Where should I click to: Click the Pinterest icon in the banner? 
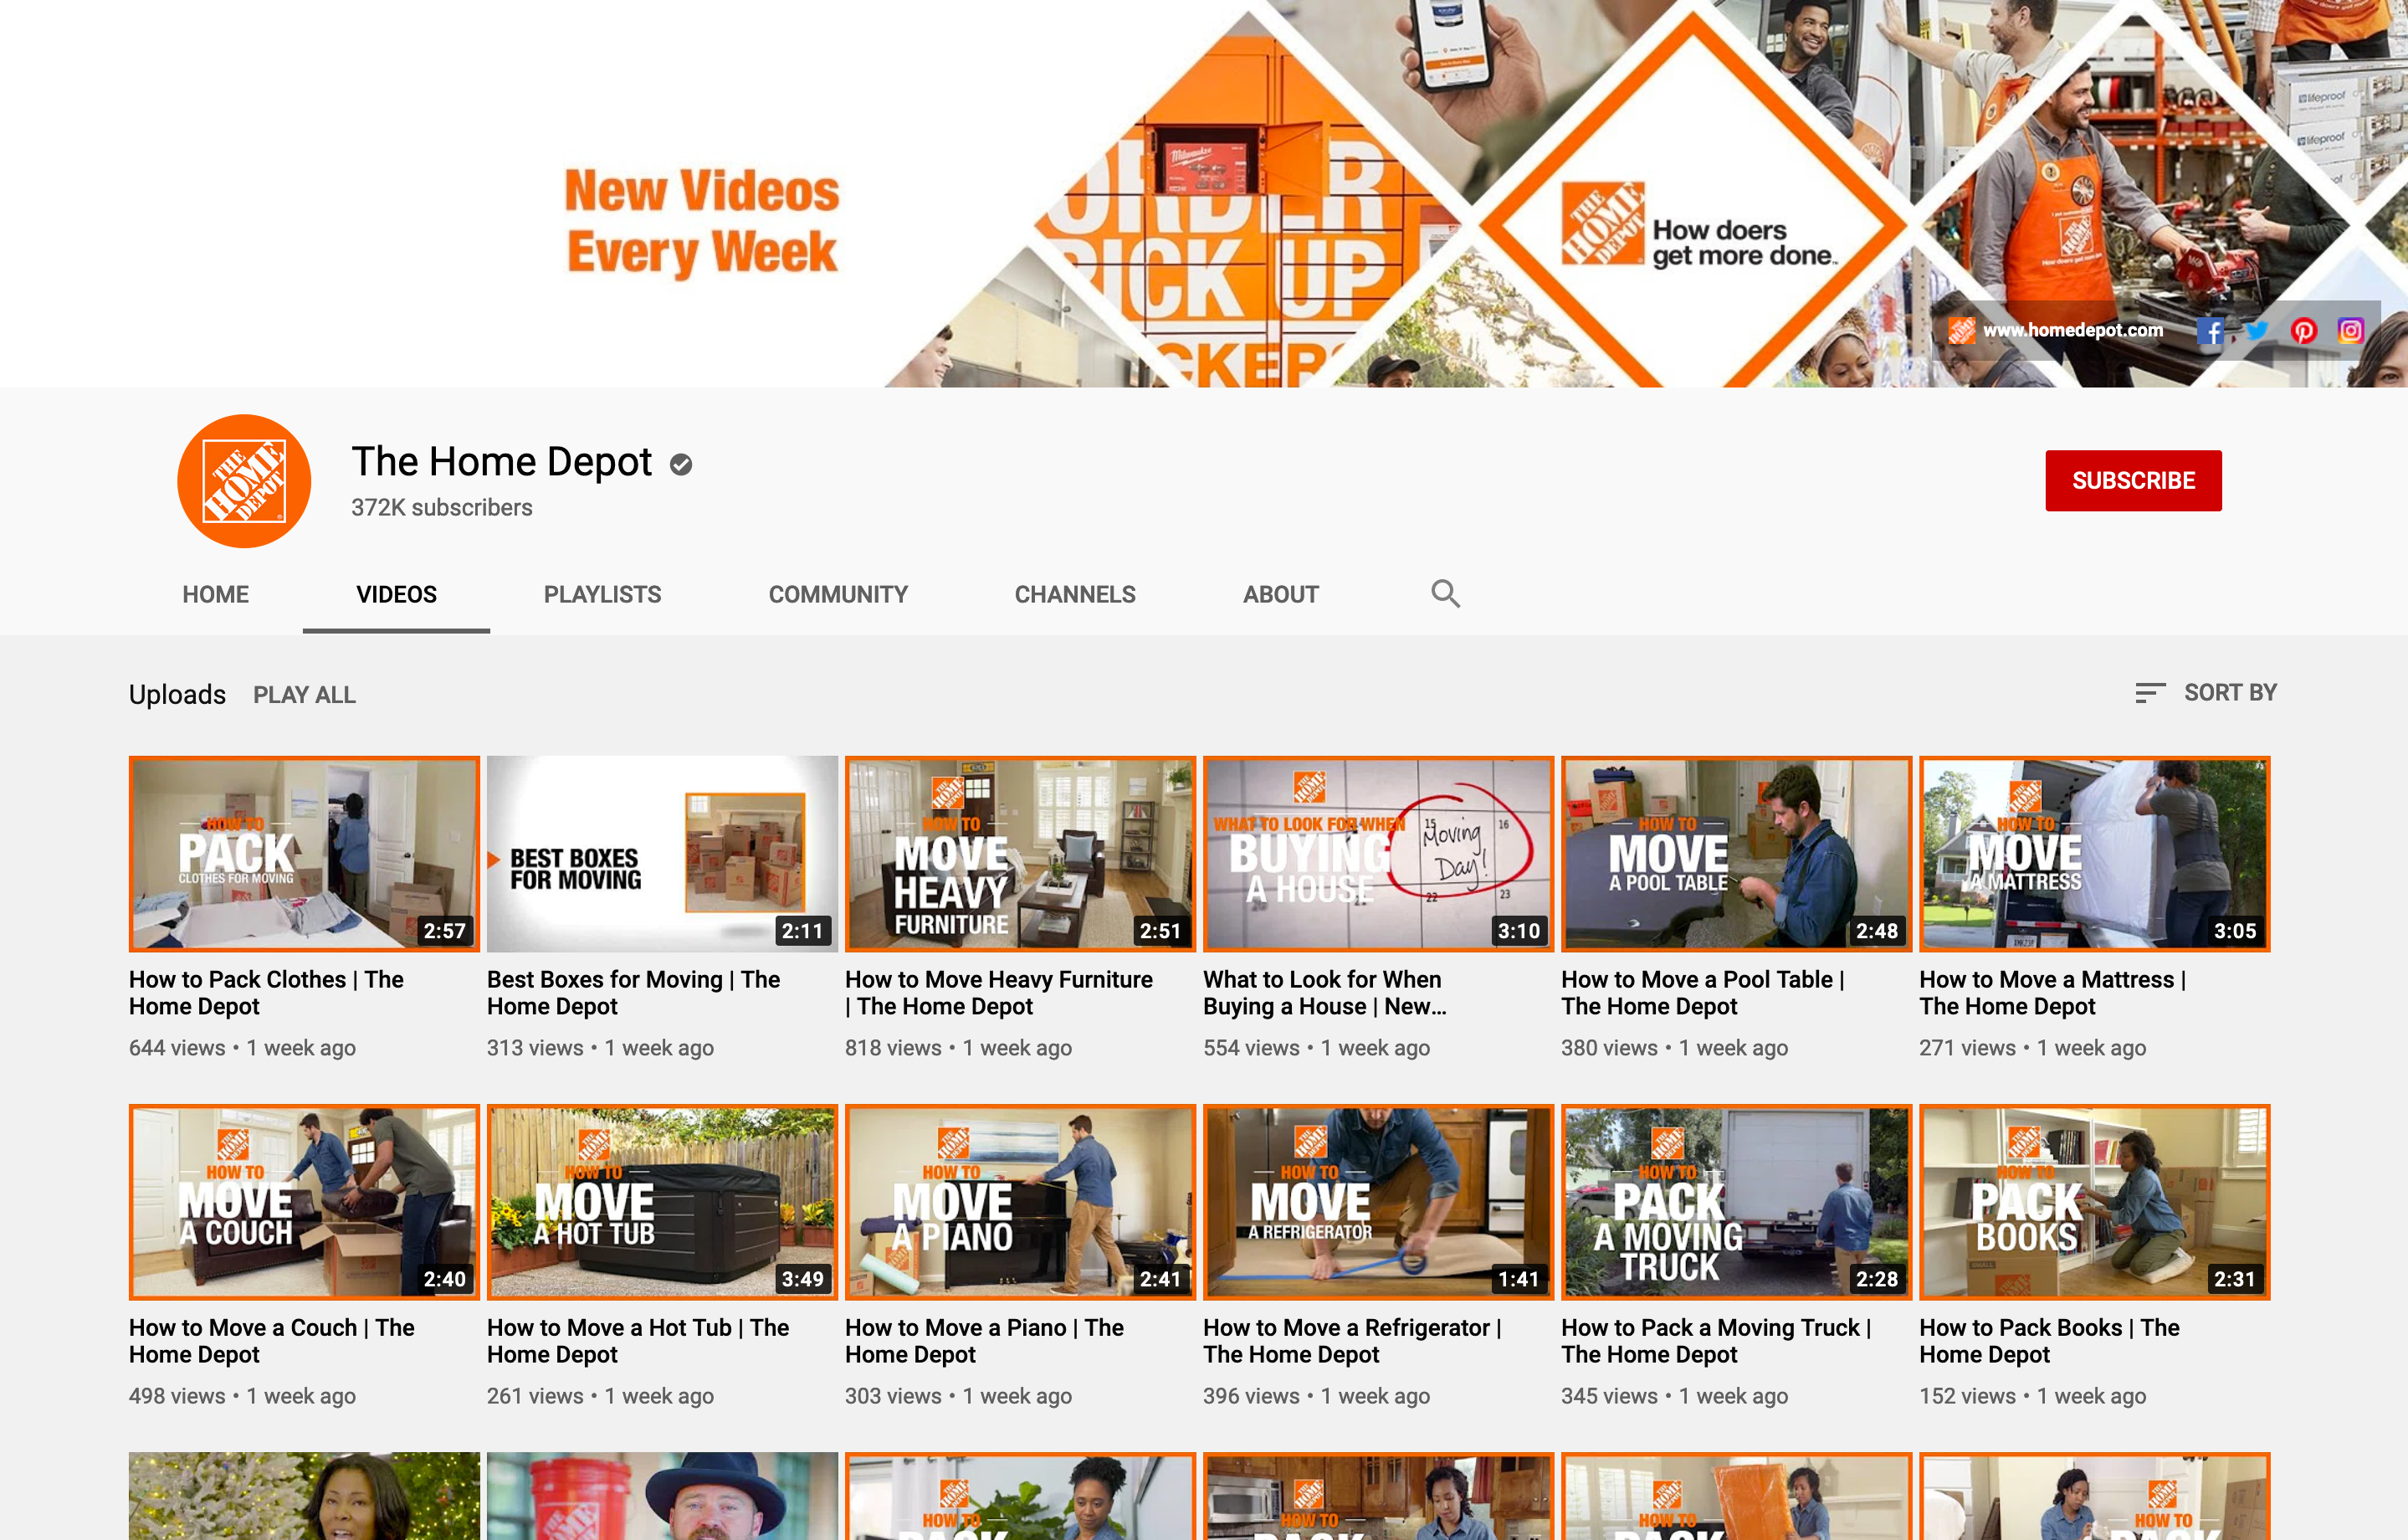coord(2304,331)
